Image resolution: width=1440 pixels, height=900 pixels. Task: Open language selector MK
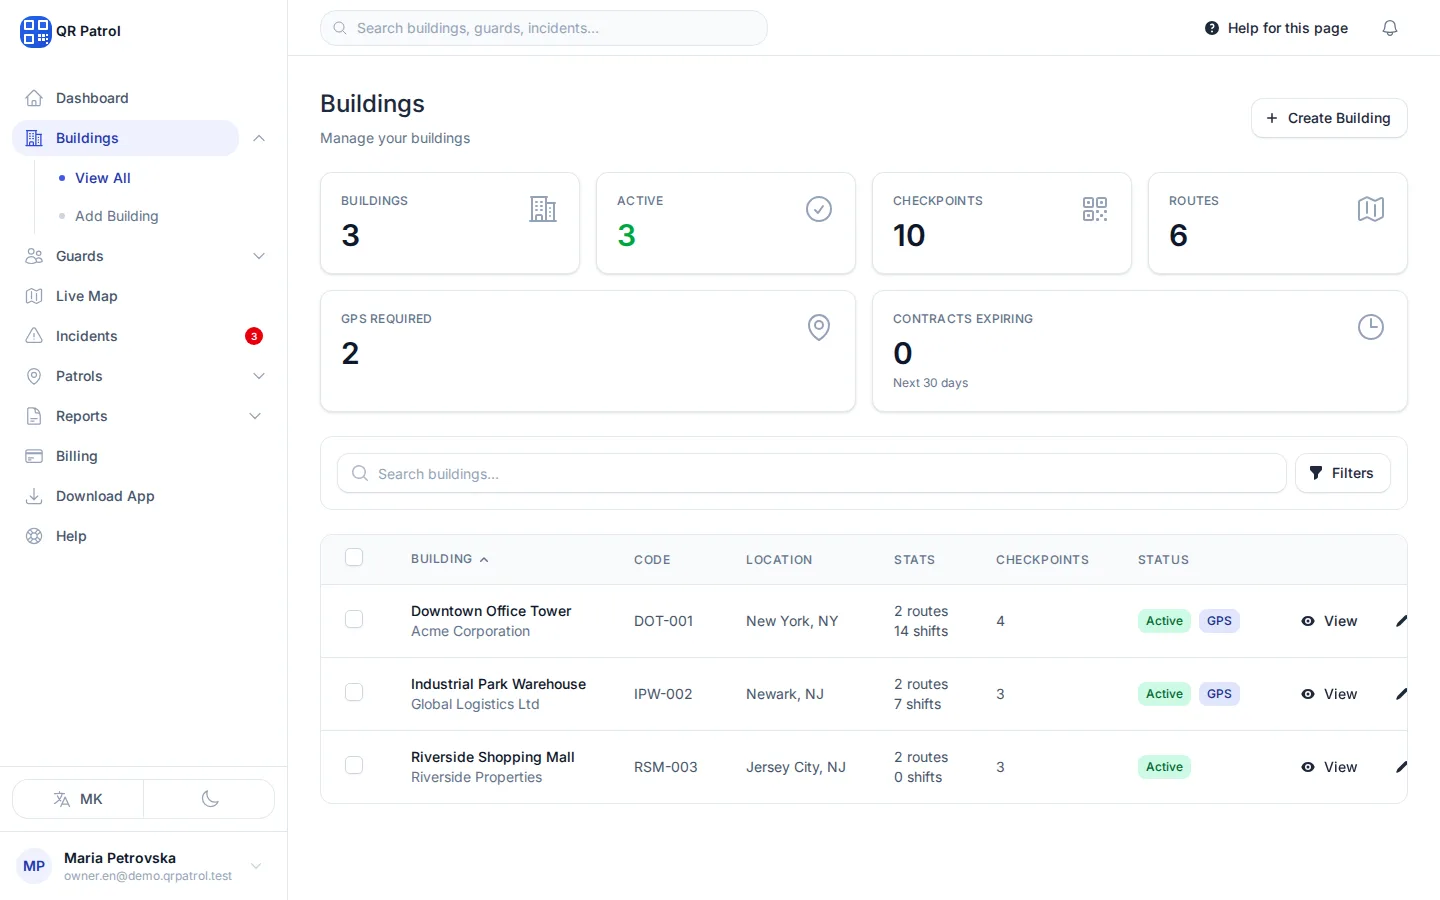pos(78,799)
